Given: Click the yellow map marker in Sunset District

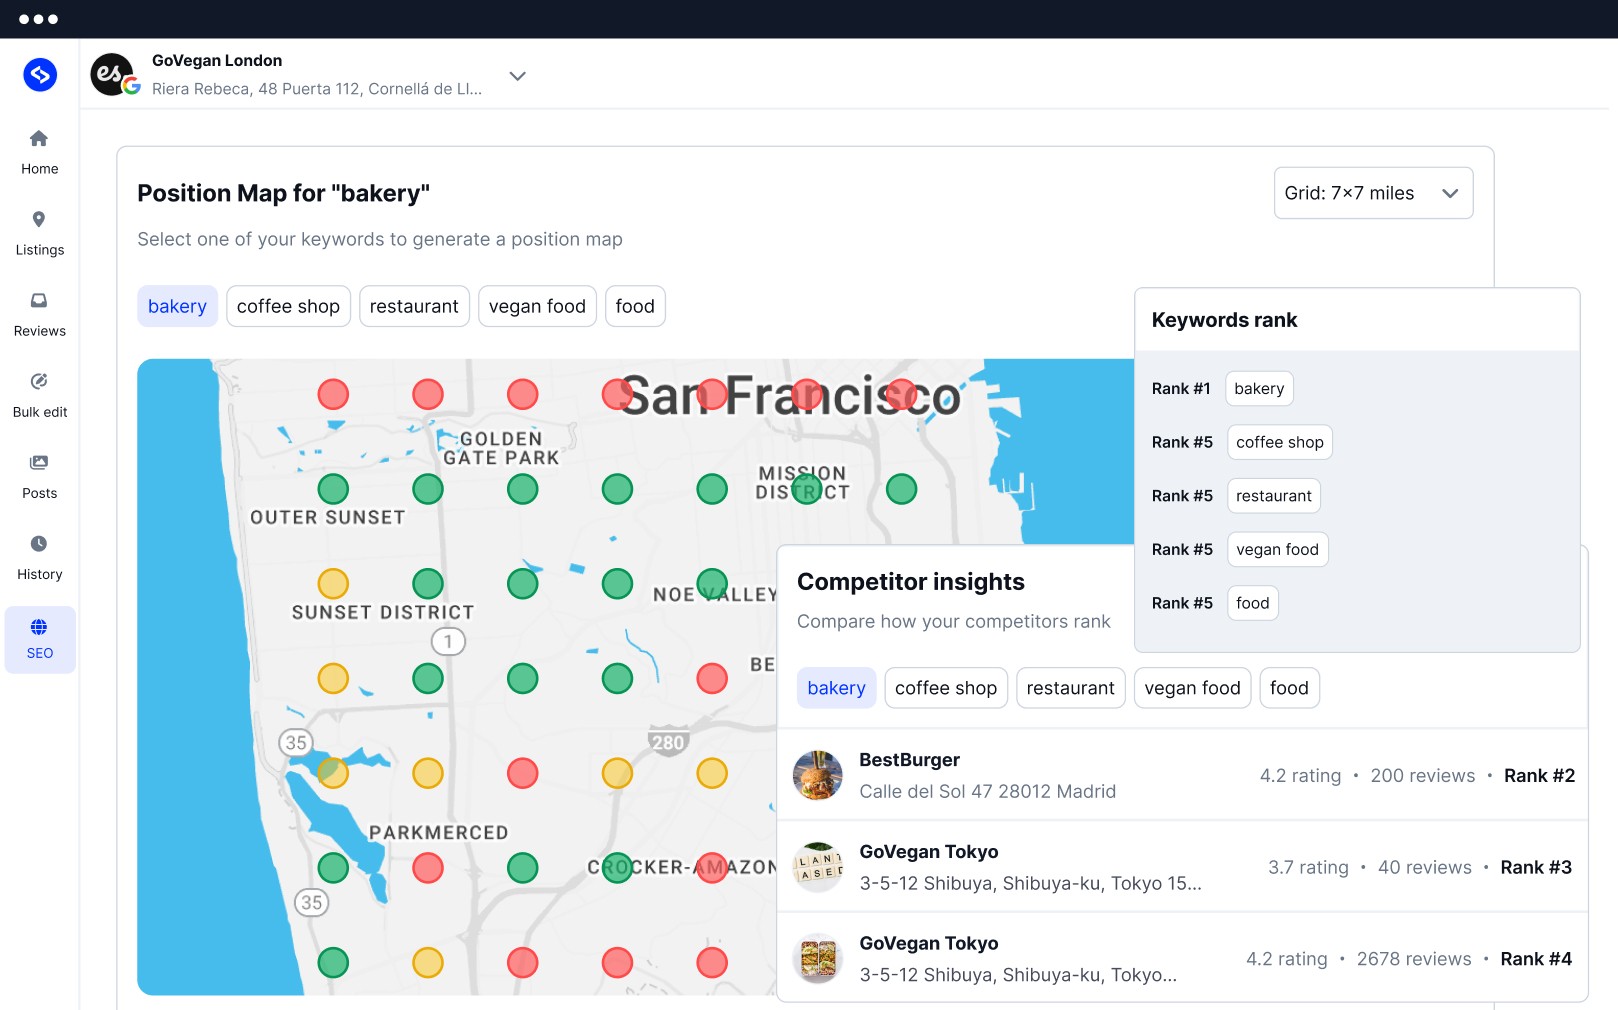Looking at the screenshot, I should pos(333,583).
